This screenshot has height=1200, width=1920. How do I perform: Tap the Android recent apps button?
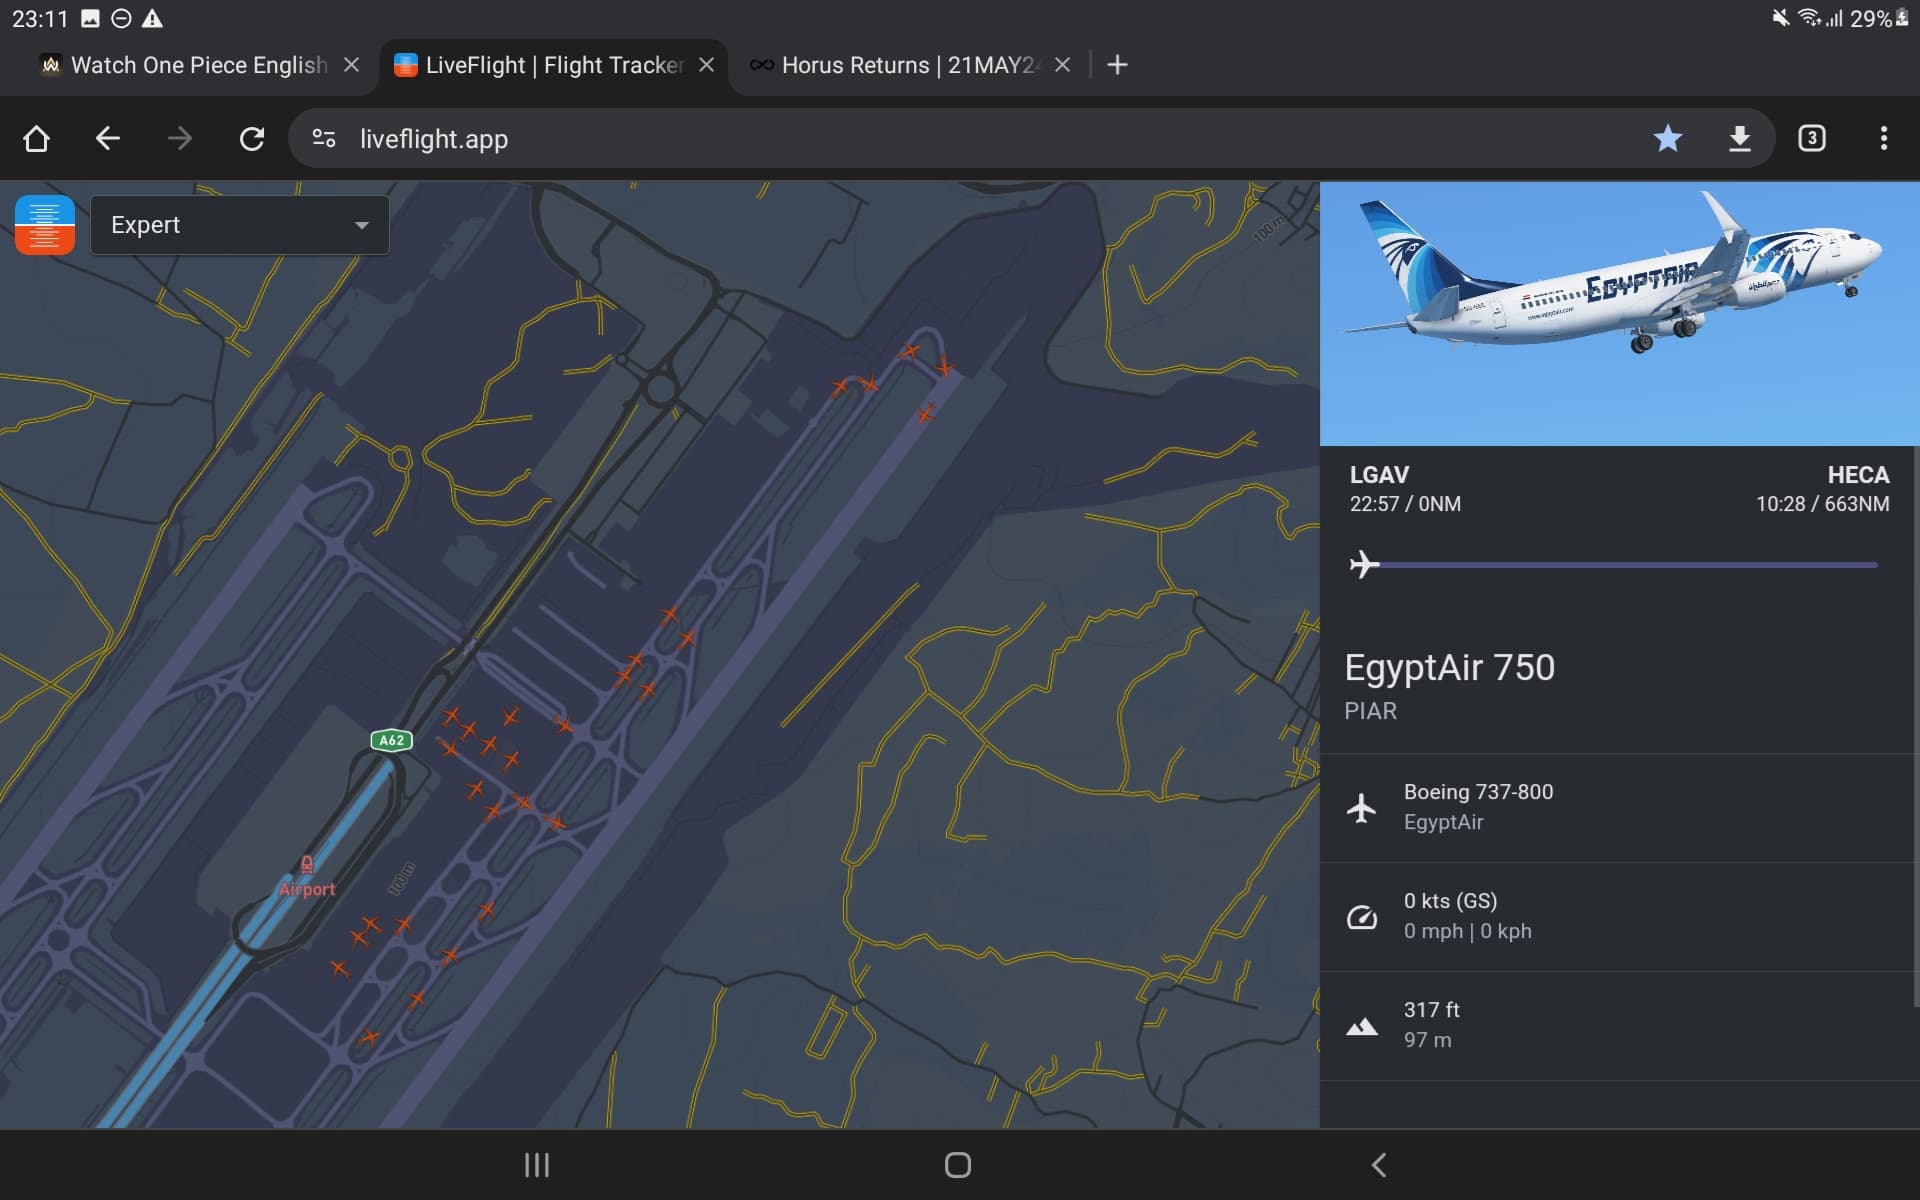[x=537, y=1165]
